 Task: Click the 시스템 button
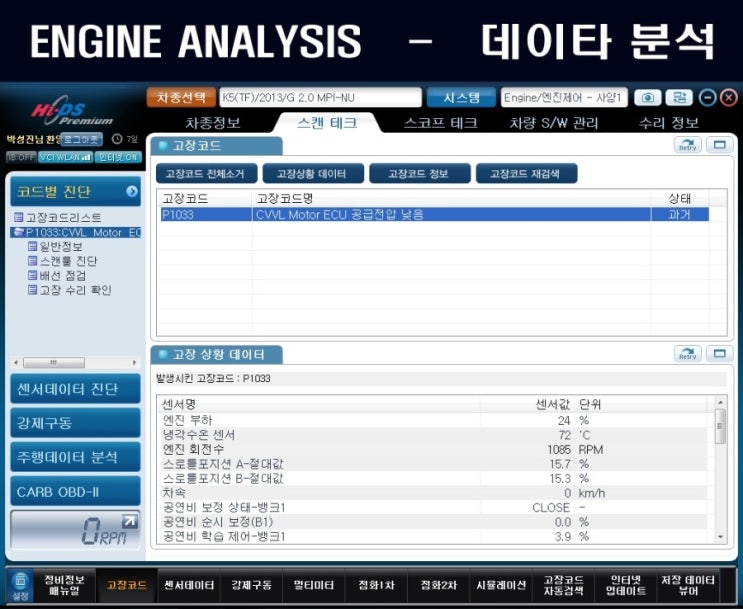(462, 98)
